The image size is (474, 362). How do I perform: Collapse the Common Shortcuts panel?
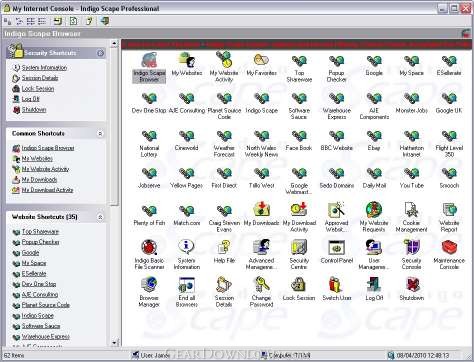pyautogui.click(x=100, y=133)
